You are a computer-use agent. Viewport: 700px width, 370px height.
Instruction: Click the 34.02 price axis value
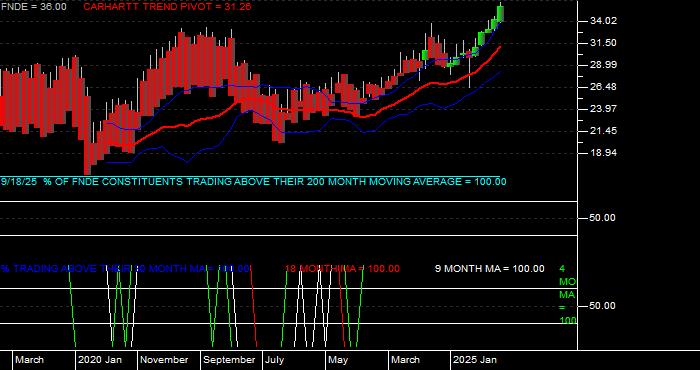[x=604, y=21]
